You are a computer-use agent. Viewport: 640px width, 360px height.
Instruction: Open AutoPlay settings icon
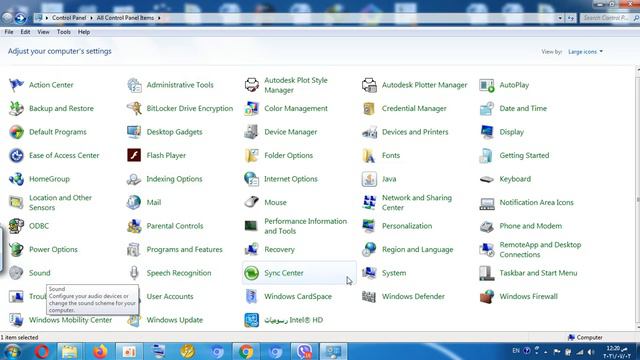[x=487, y=85]
